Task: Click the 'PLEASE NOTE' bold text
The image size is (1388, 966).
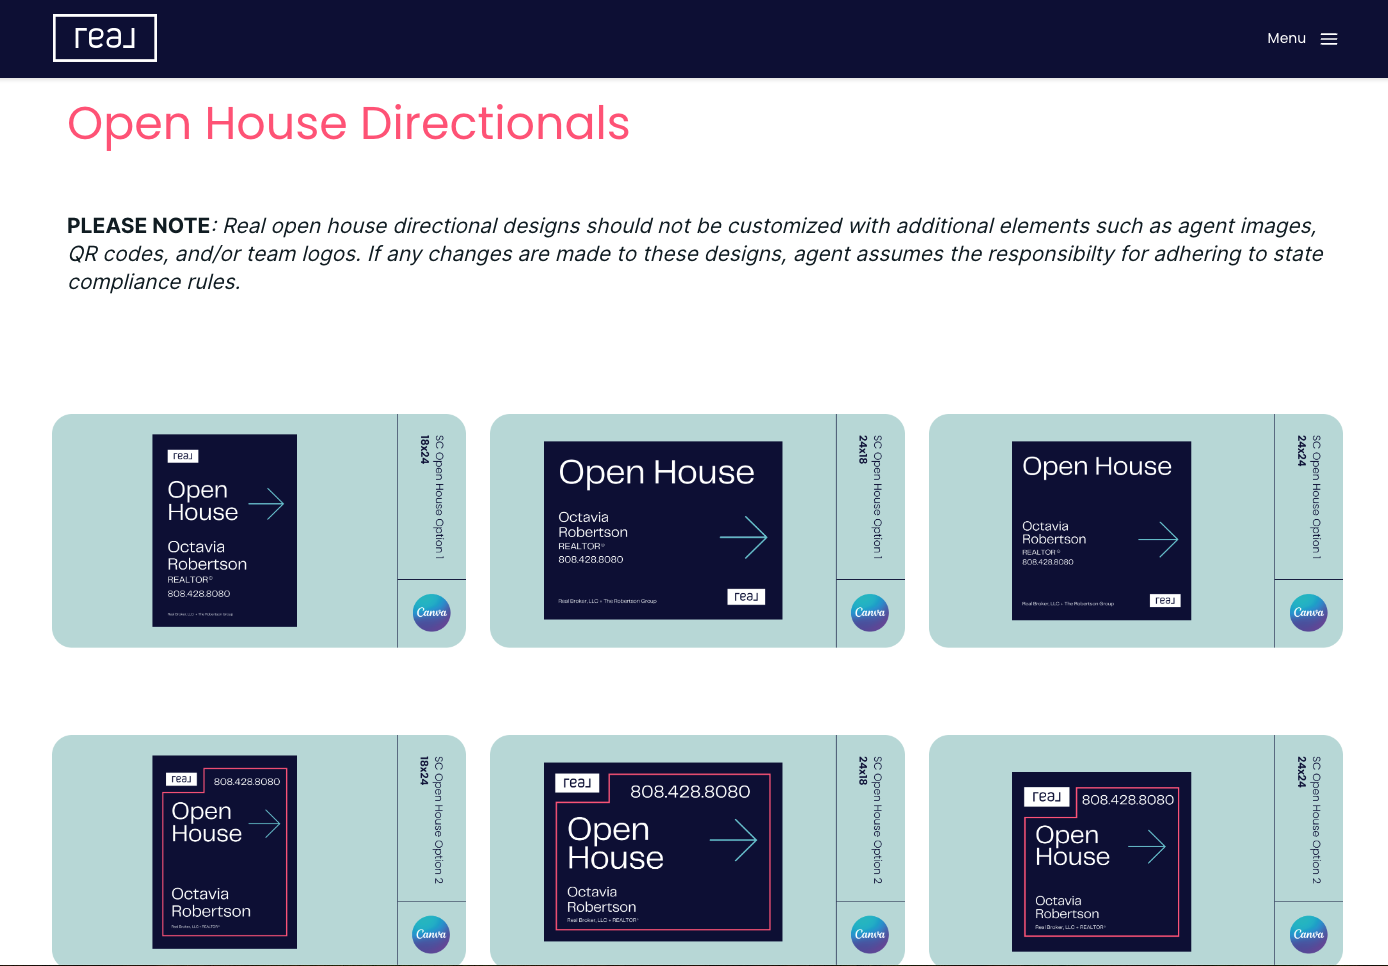Action: [x=139, y=226]
